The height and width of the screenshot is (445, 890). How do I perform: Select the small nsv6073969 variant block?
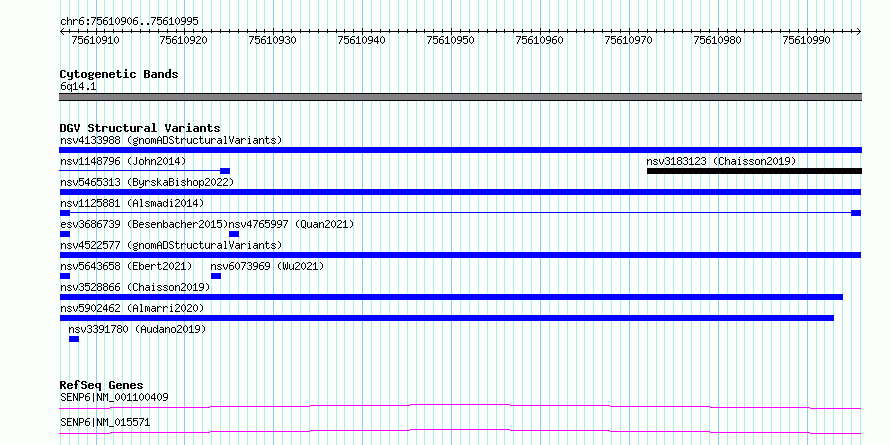[x=216, y=276]
